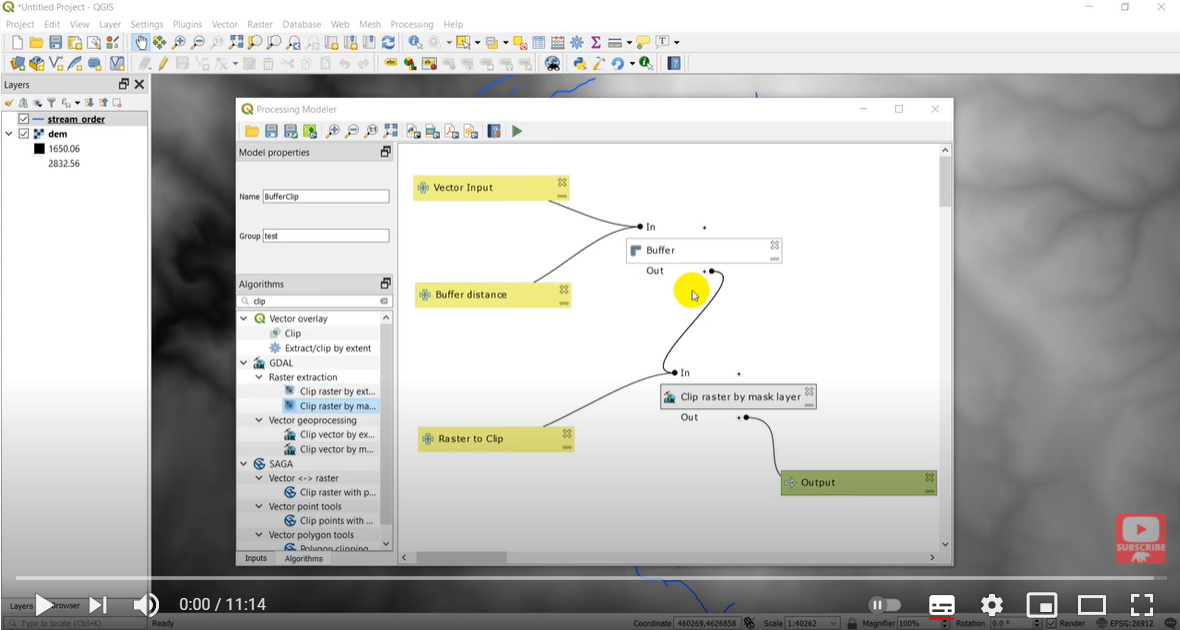Open the Field Calculator icon
This screenshot has width=1180, height=630.
[556, 42]
